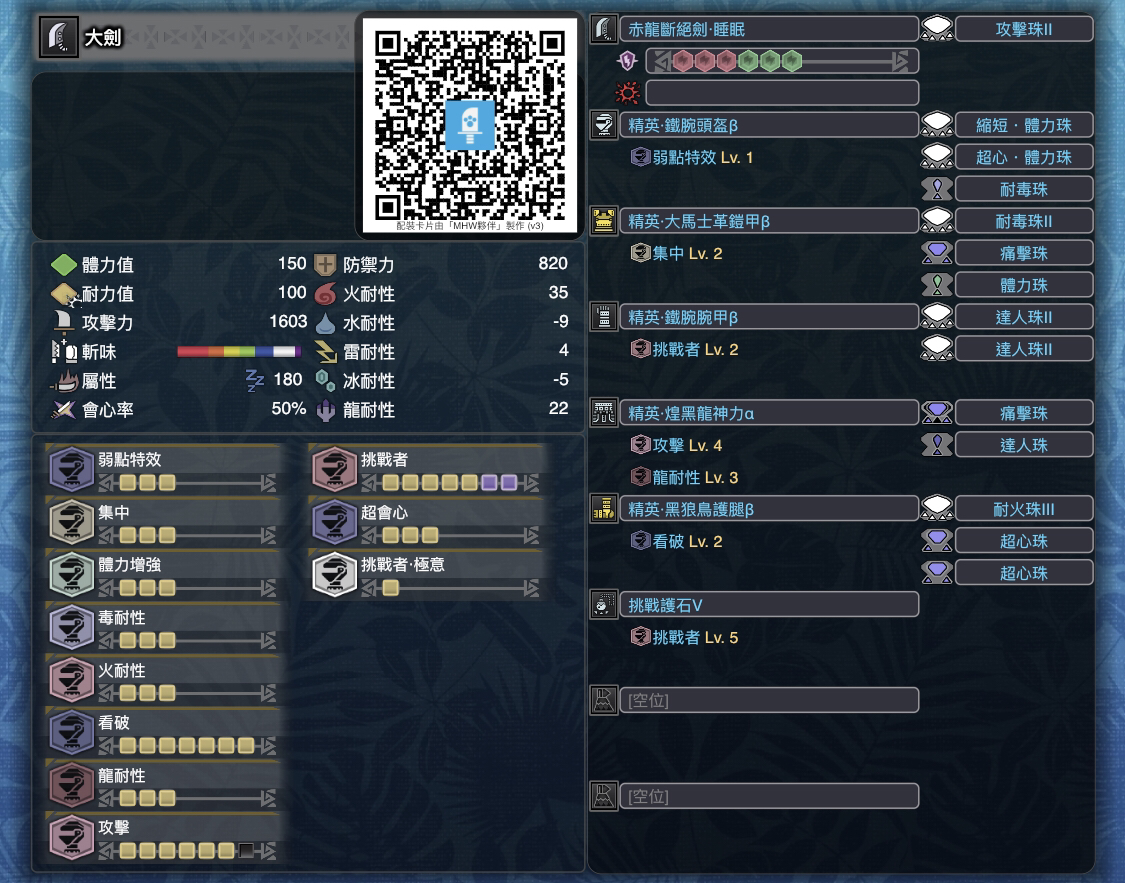Image resolution: width=1125 pixels, height=883 pixels.
Task: Click the 挑戰者 skill level gauge
Action: point(451,483)
